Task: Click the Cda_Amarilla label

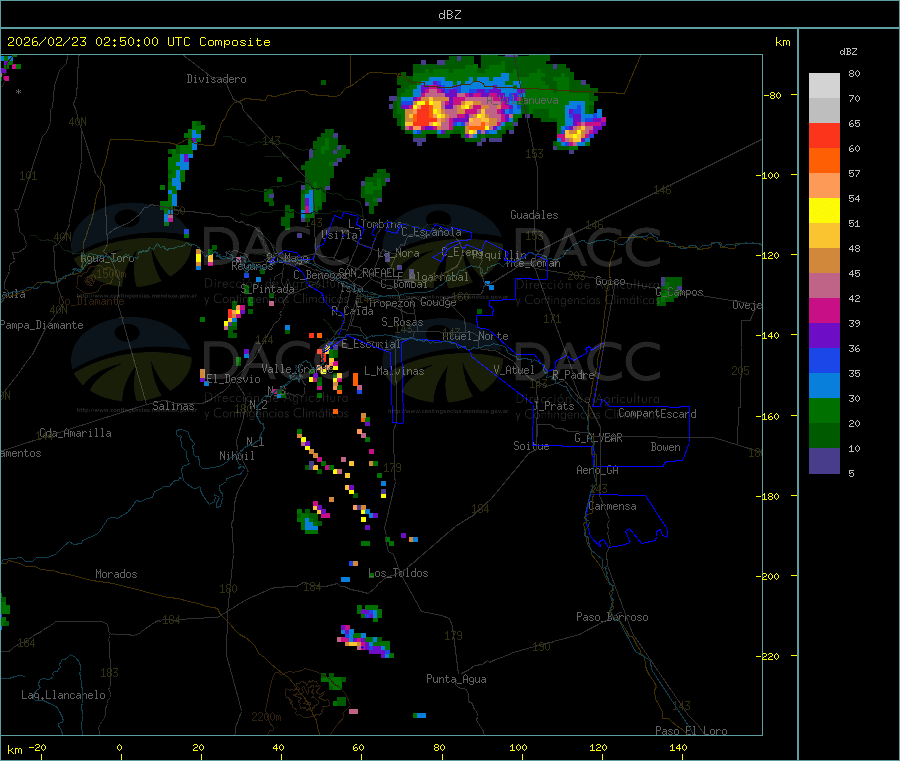Action: pyautogui.click(x=75, y=433)
